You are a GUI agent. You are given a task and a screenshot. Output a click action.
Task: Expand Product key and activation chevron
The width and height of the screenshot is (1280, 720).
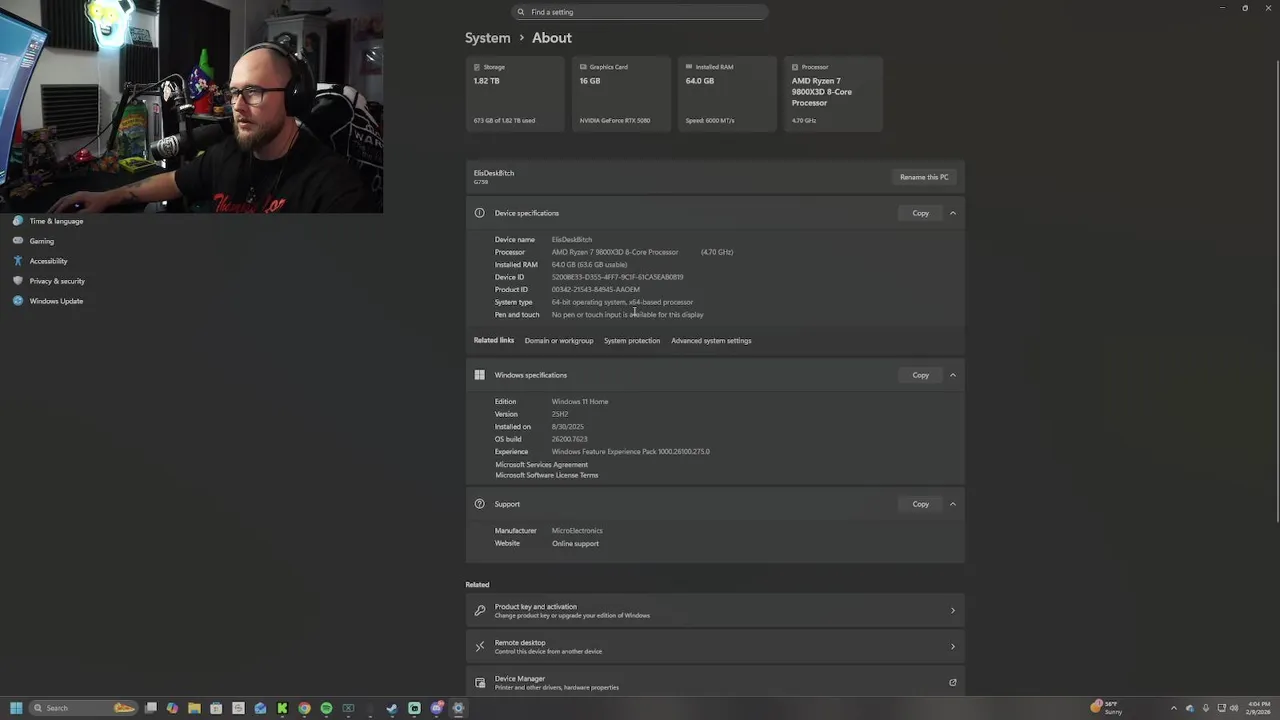tap(952, 610)
